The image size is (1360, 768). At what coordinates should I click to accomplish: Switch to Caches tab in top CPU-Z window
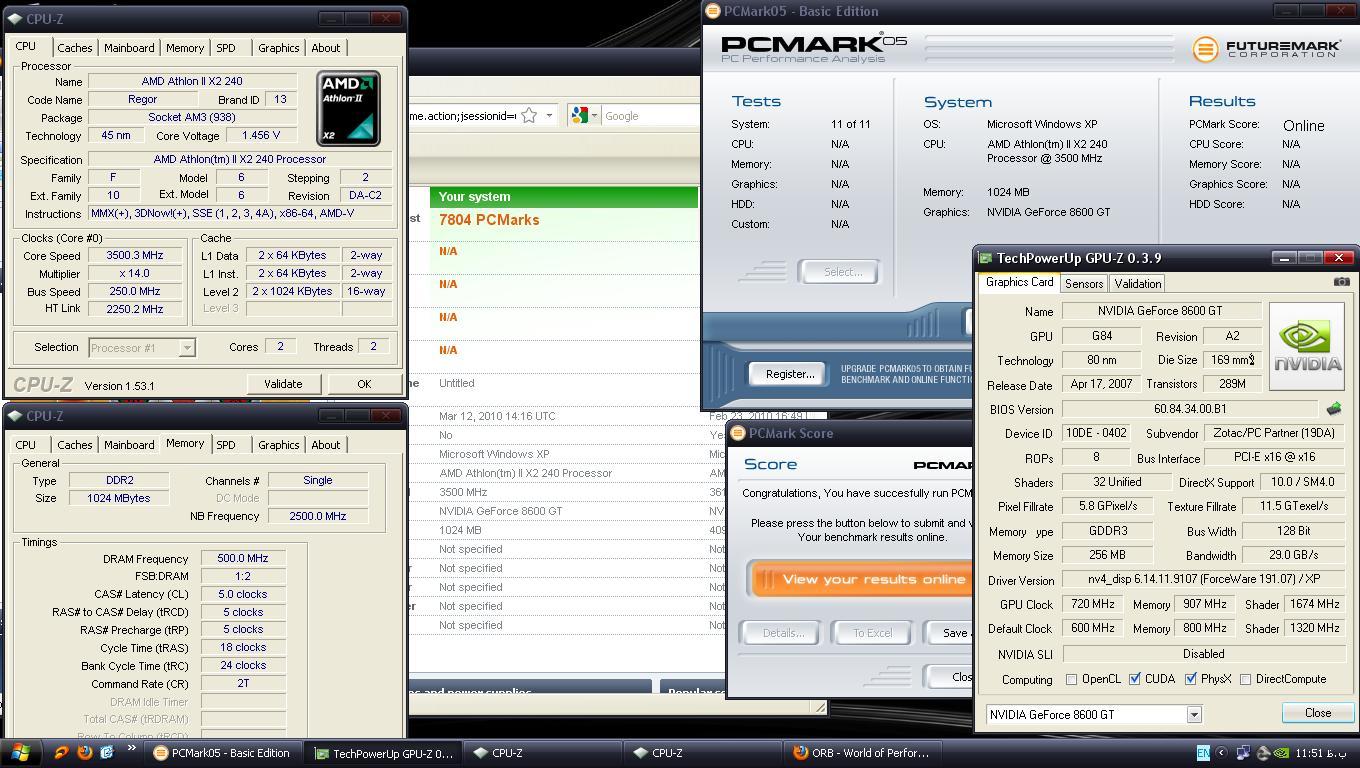point(74,48)
